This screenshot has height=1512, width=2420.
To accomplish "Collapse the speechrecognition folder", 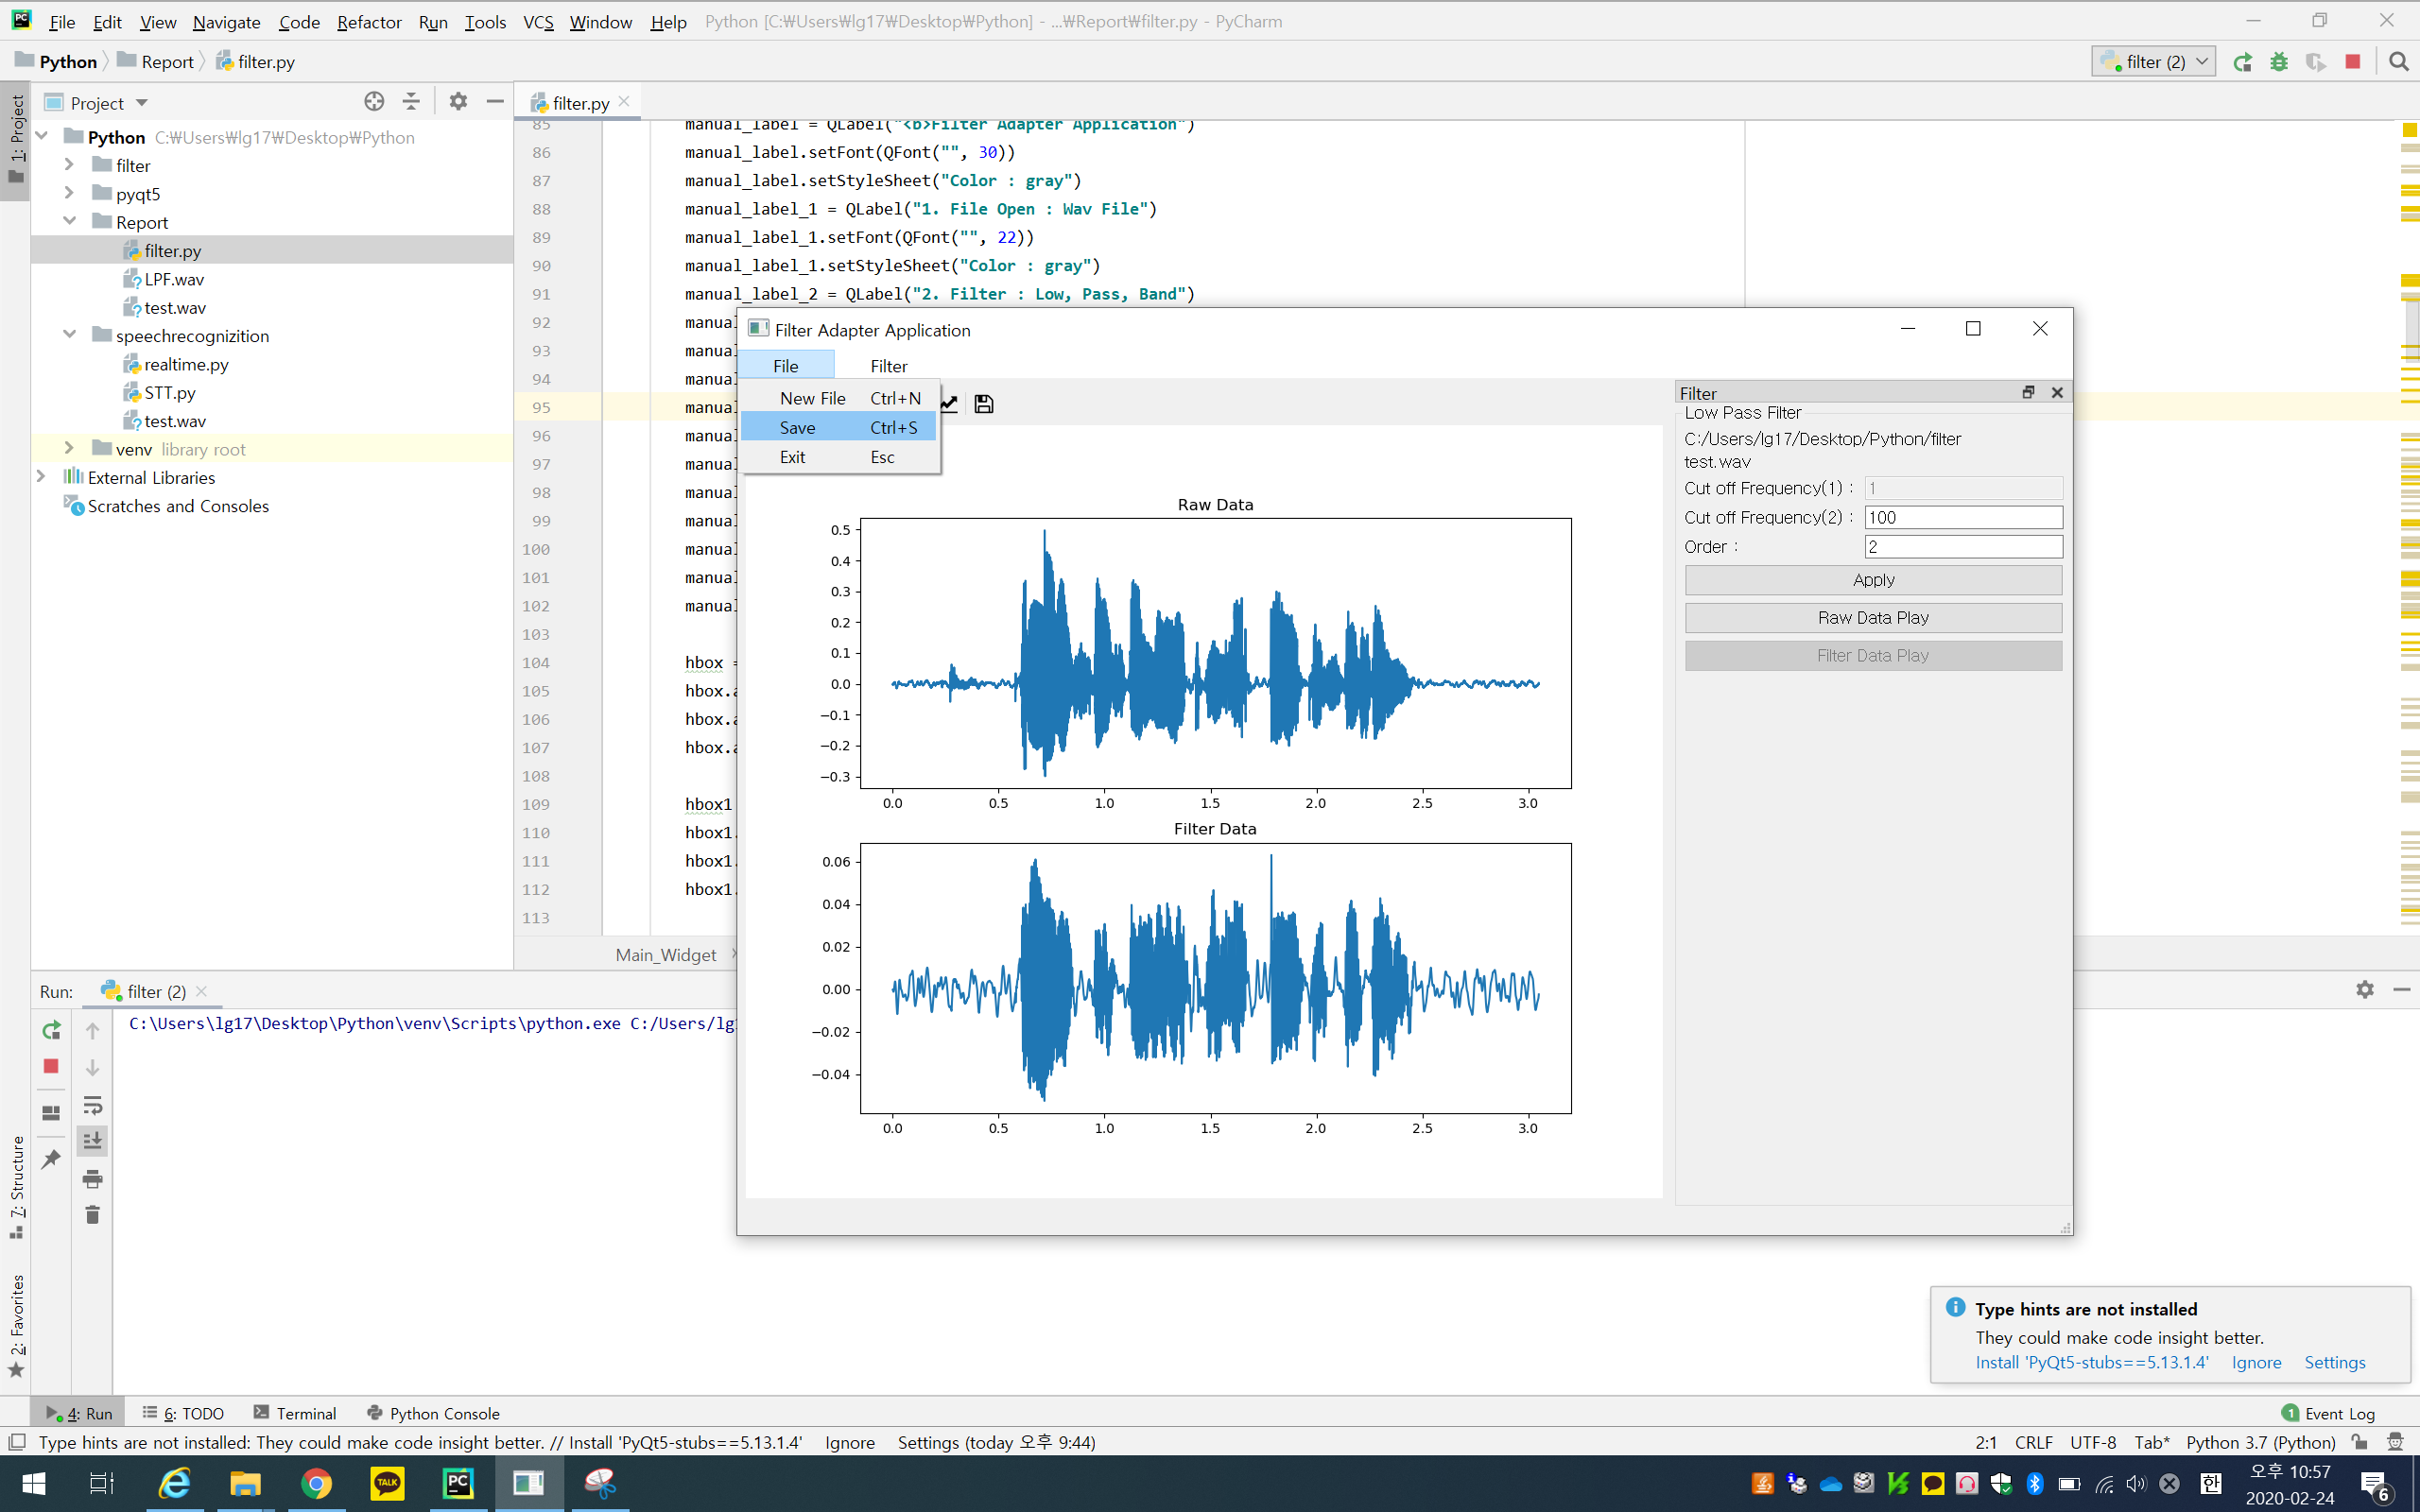I will [69, 335].
